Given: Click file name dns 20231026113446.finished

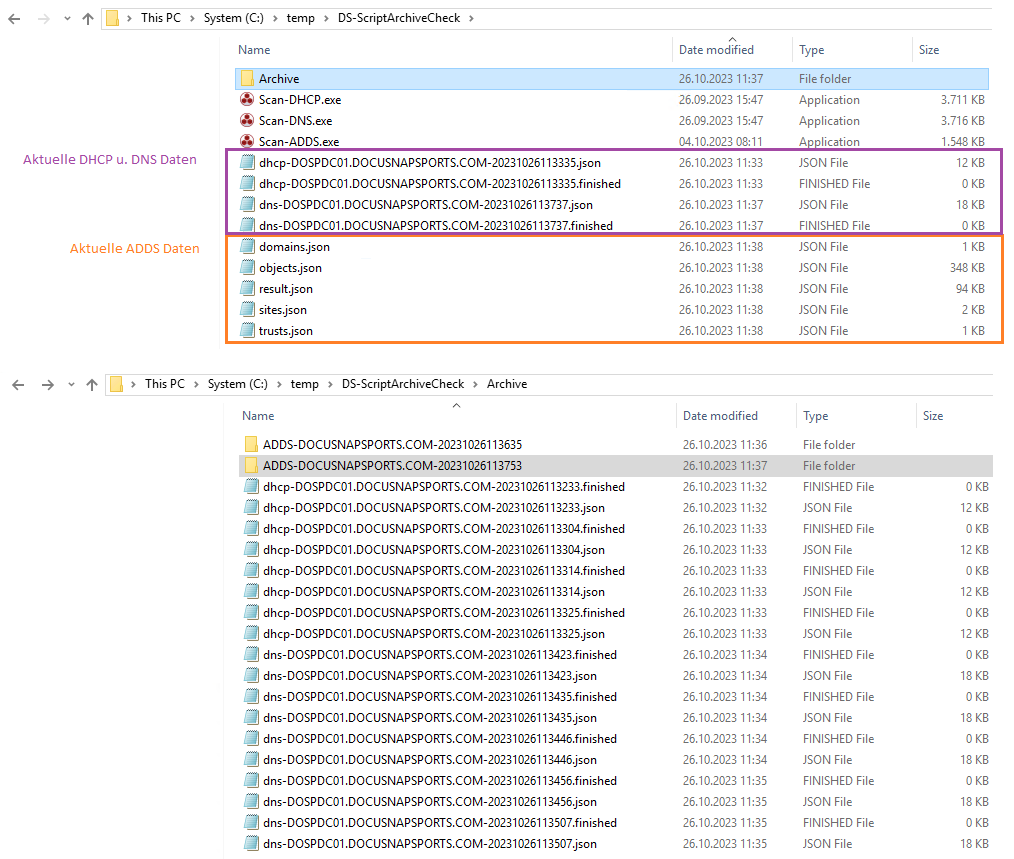Looking at the screenshot, I should [440, 739].
